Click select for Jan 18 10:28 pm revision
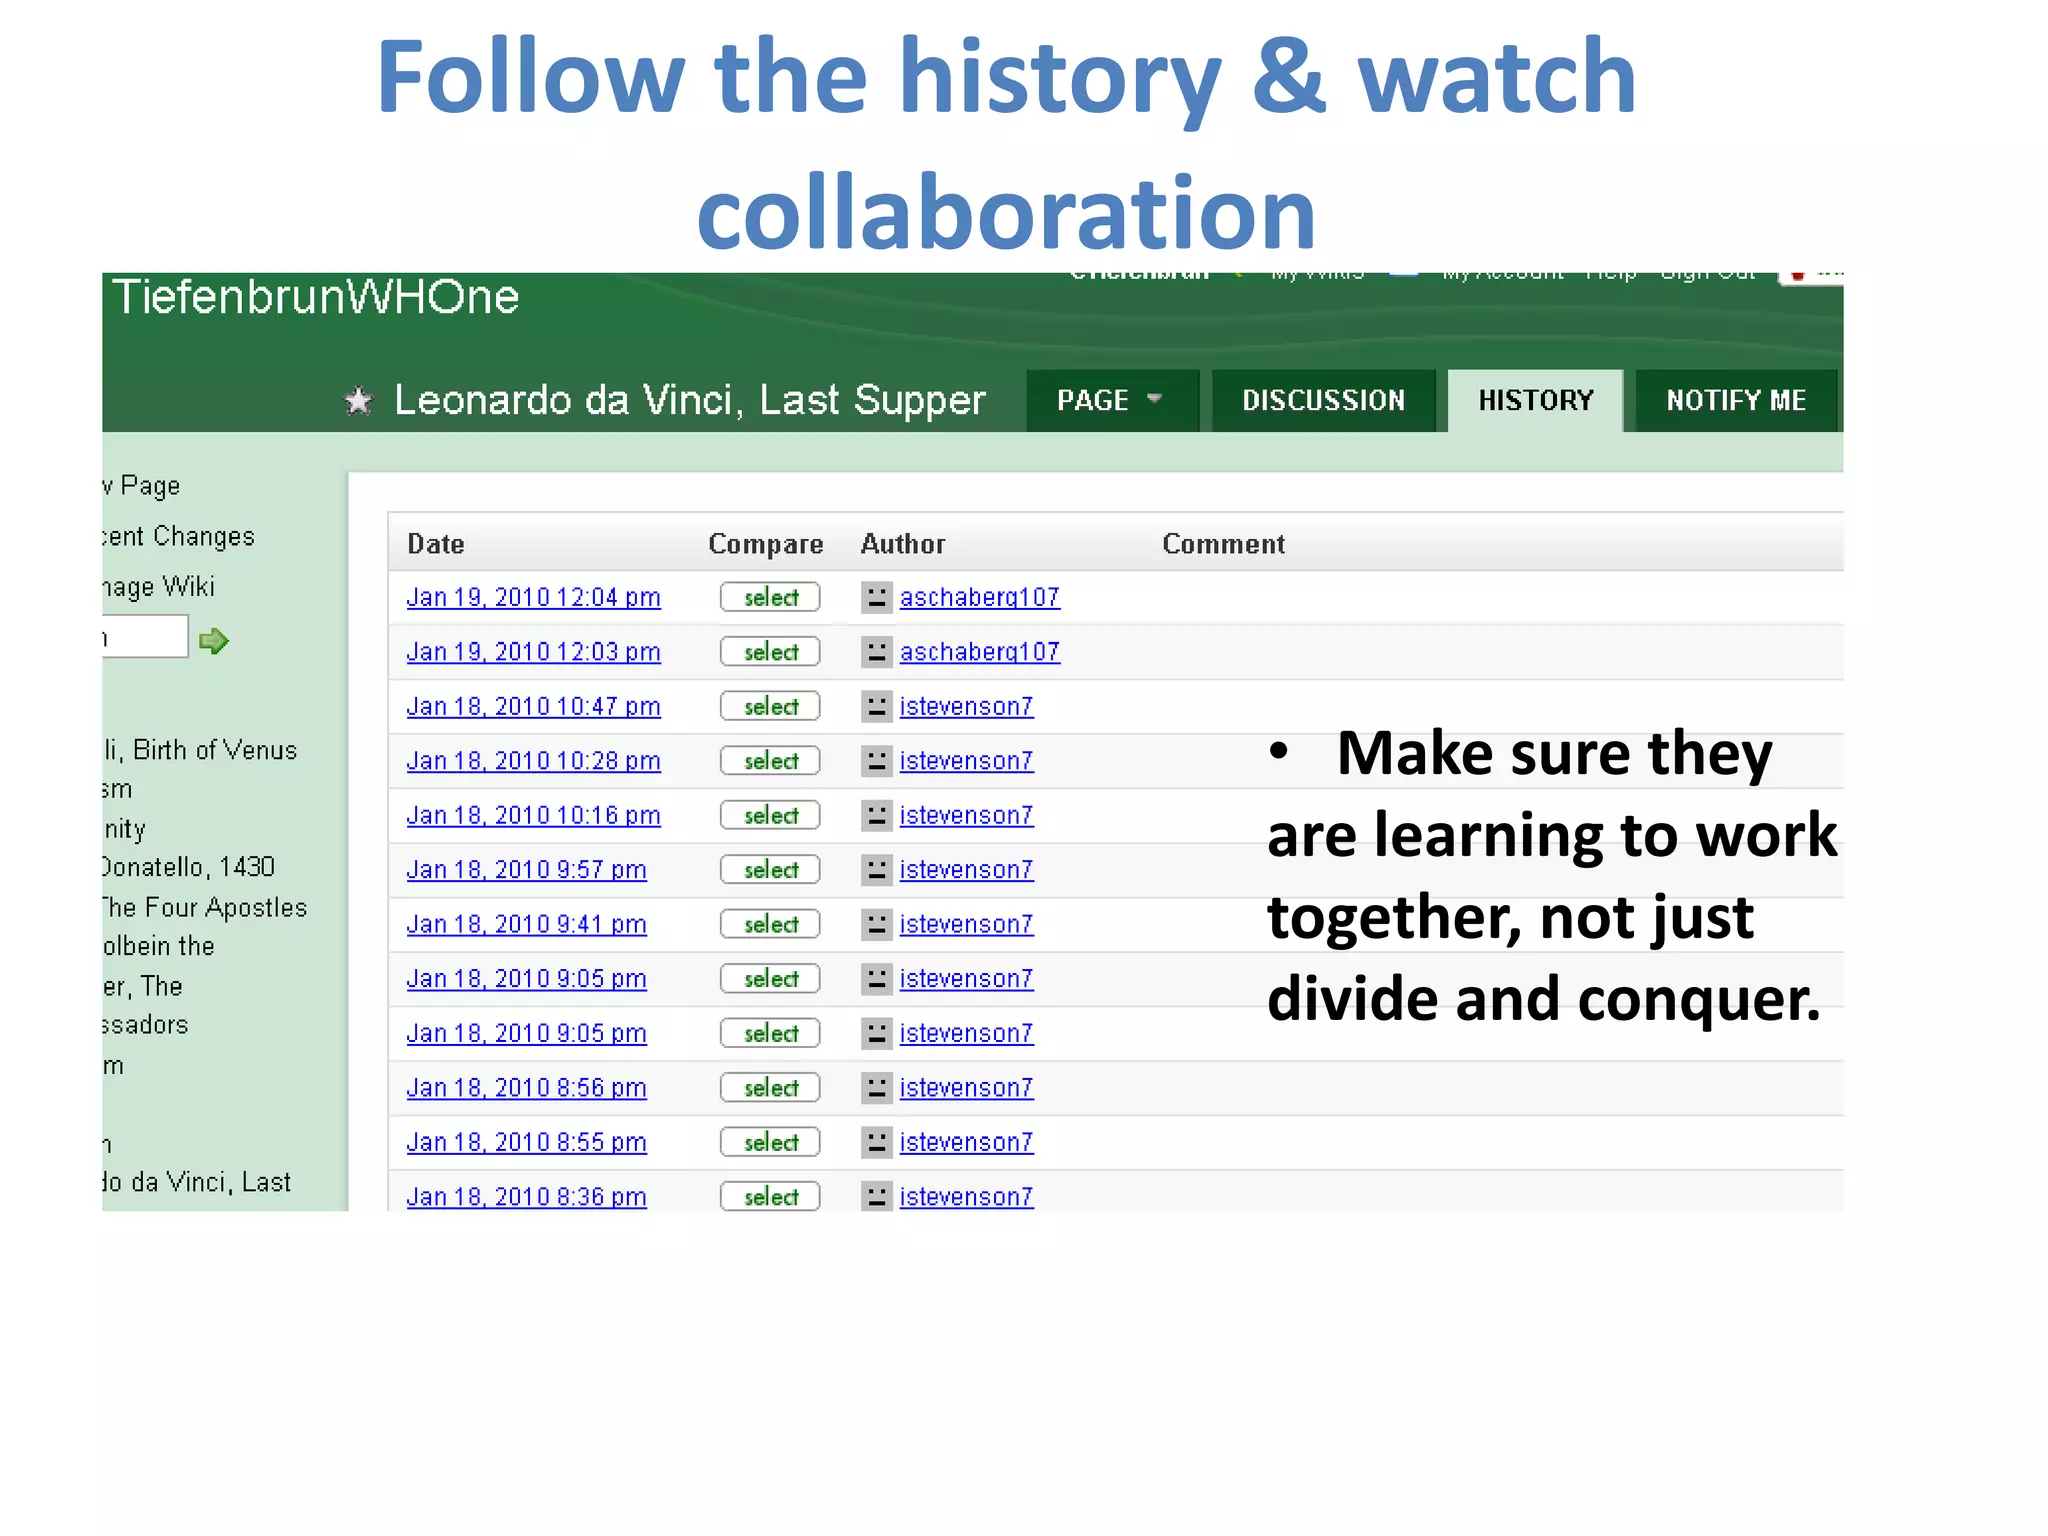 click(770, 761)
